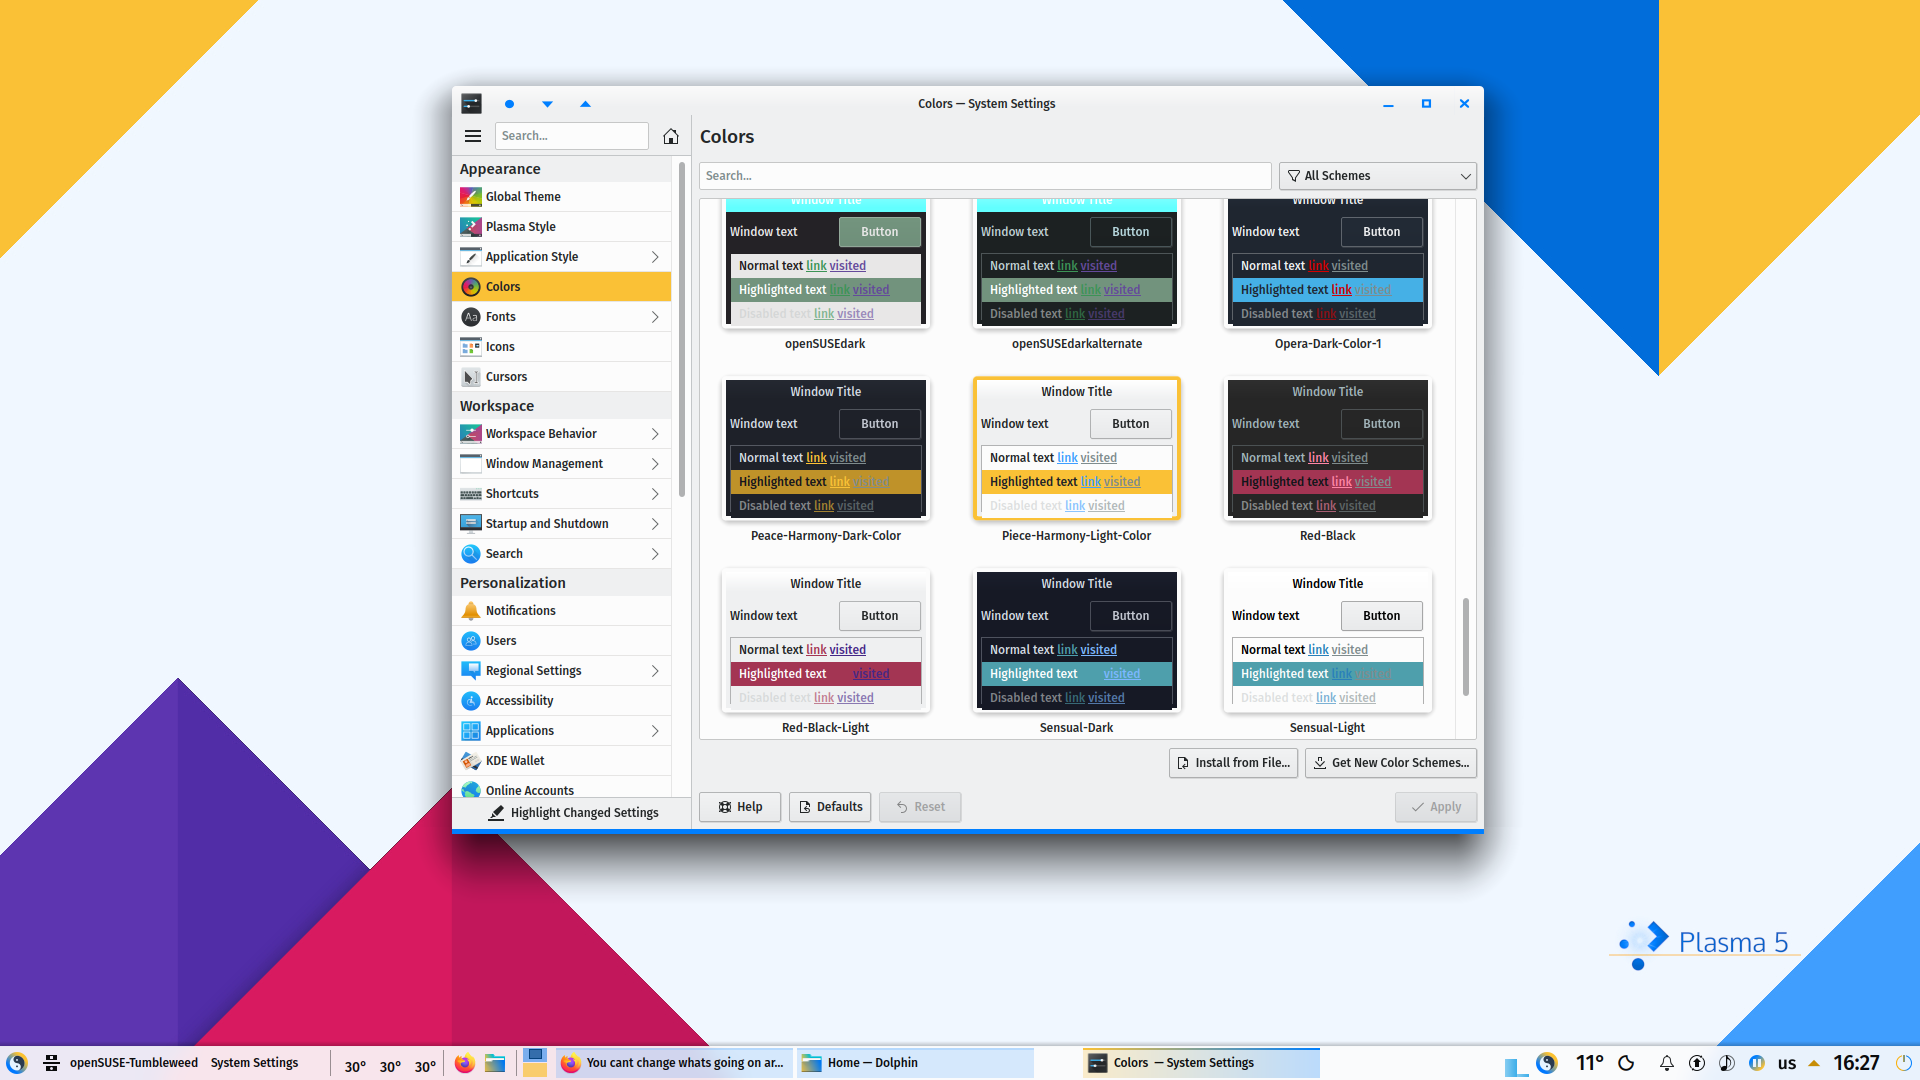Image resolution: width=1920 pixels, height=1080 pixels.
Task: Switch to Firefox window in taskbar
Action: 674,1063
